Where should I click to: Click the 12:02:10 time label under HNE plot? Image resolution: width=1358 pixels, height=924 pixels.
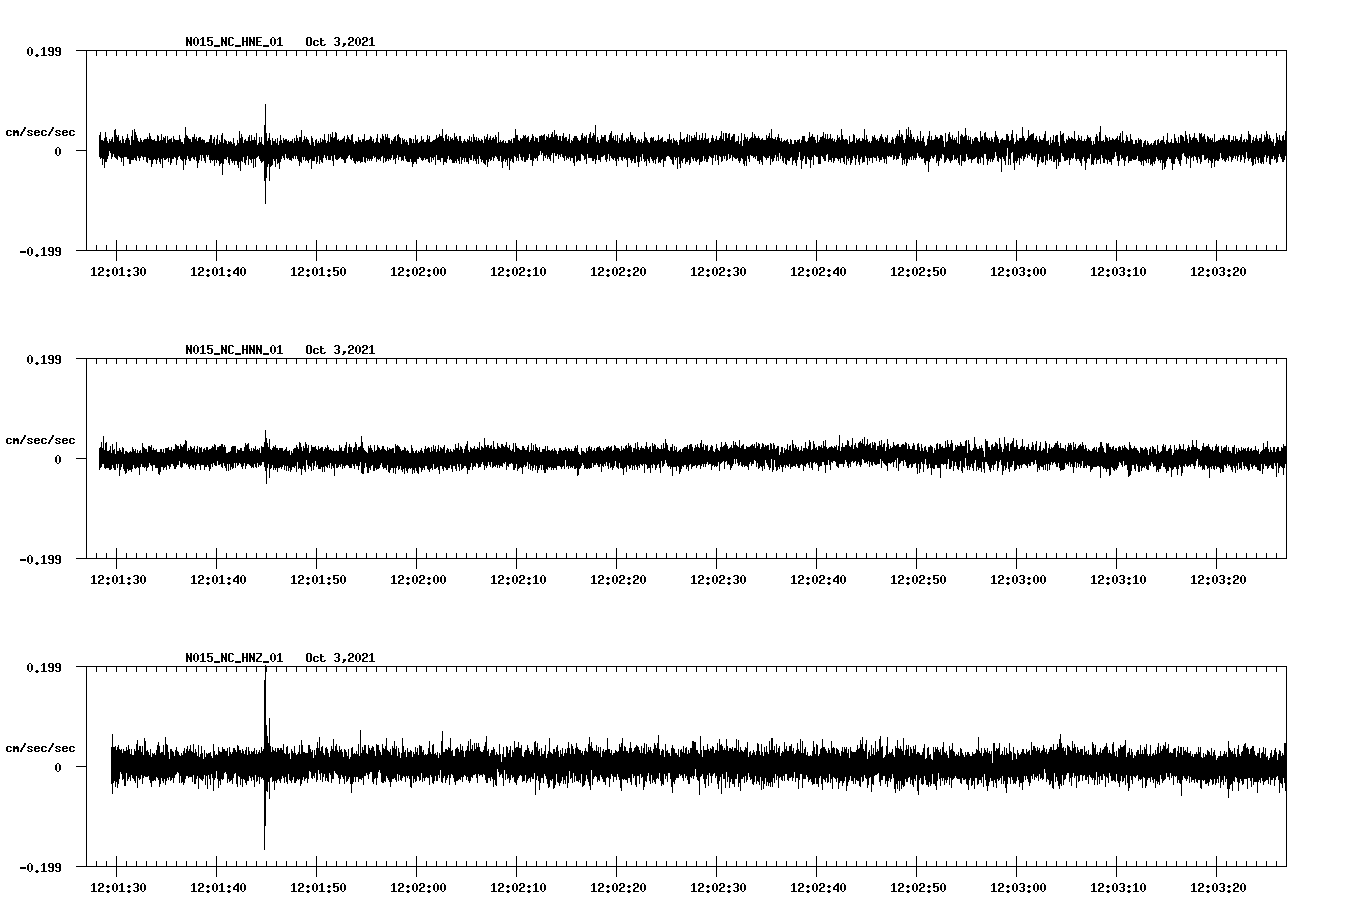518,272
